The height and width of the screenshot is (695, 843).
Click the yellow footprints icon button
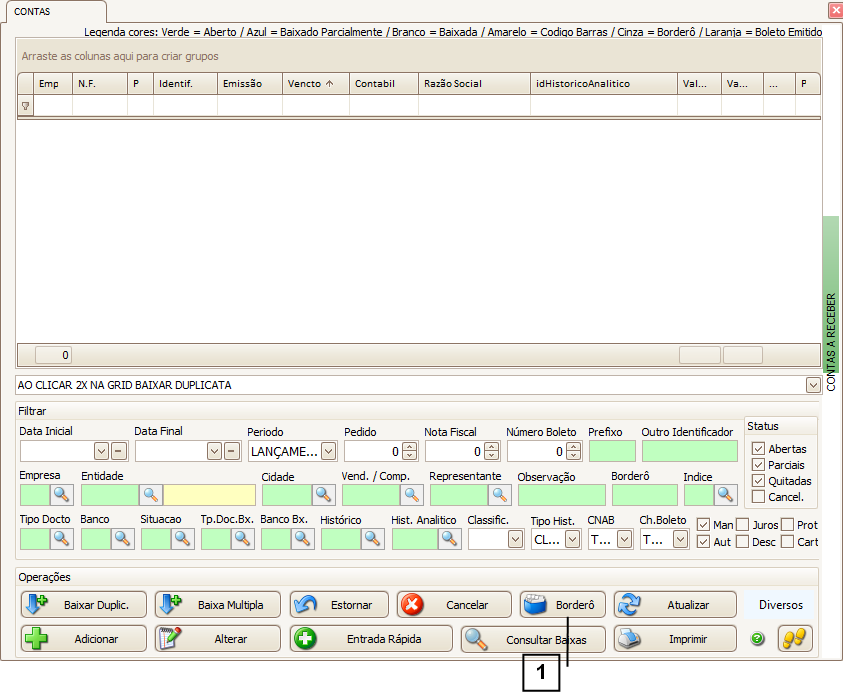click(795, 639)
